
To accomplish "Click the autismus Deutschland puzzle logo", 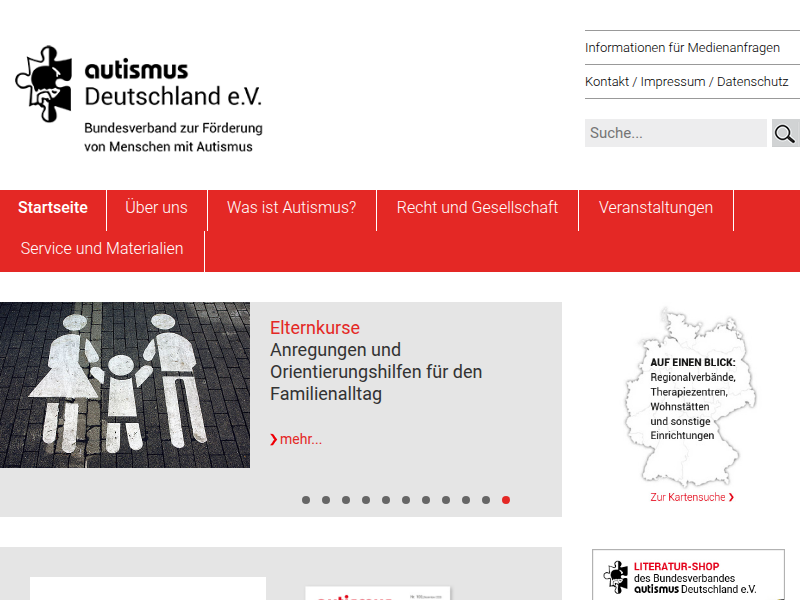I will (x=44, y=84).
